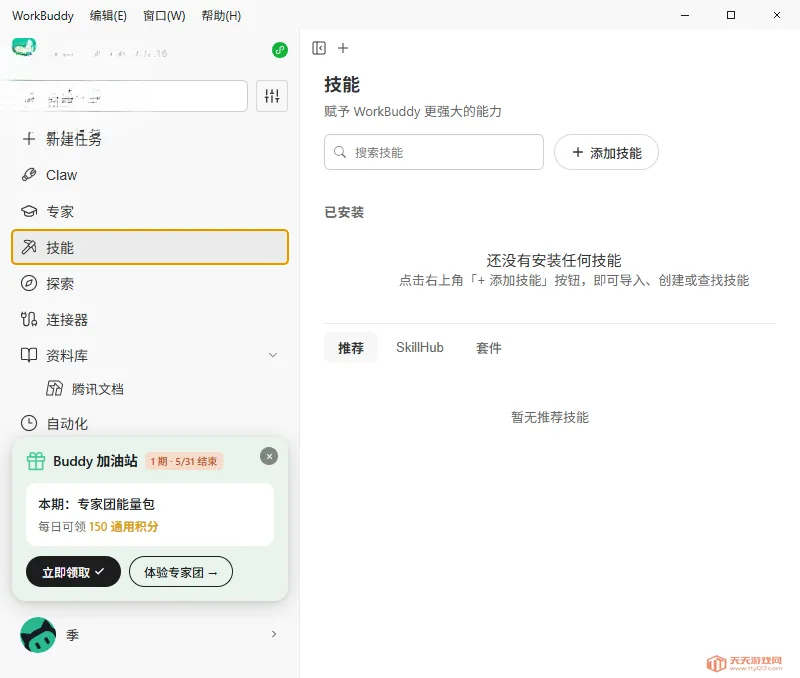Collapse the sidebar panel icon

pos(319,48)
